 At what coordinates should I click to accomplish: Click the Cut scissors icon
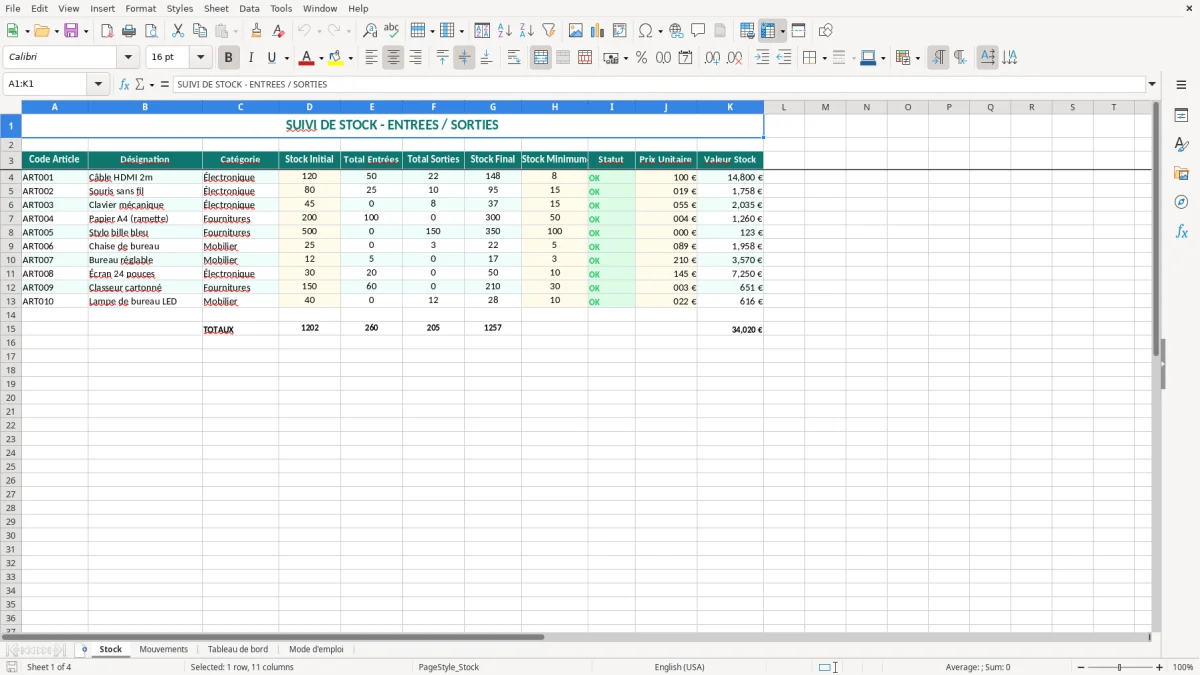pos(178,31)
